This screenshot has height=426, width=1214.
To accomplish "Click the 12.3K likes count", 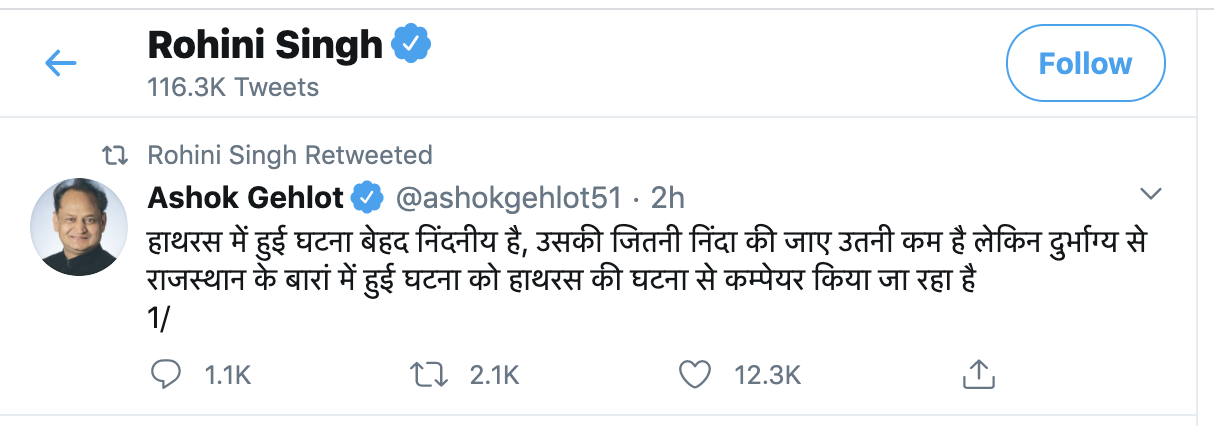I will tap(767, 375).
